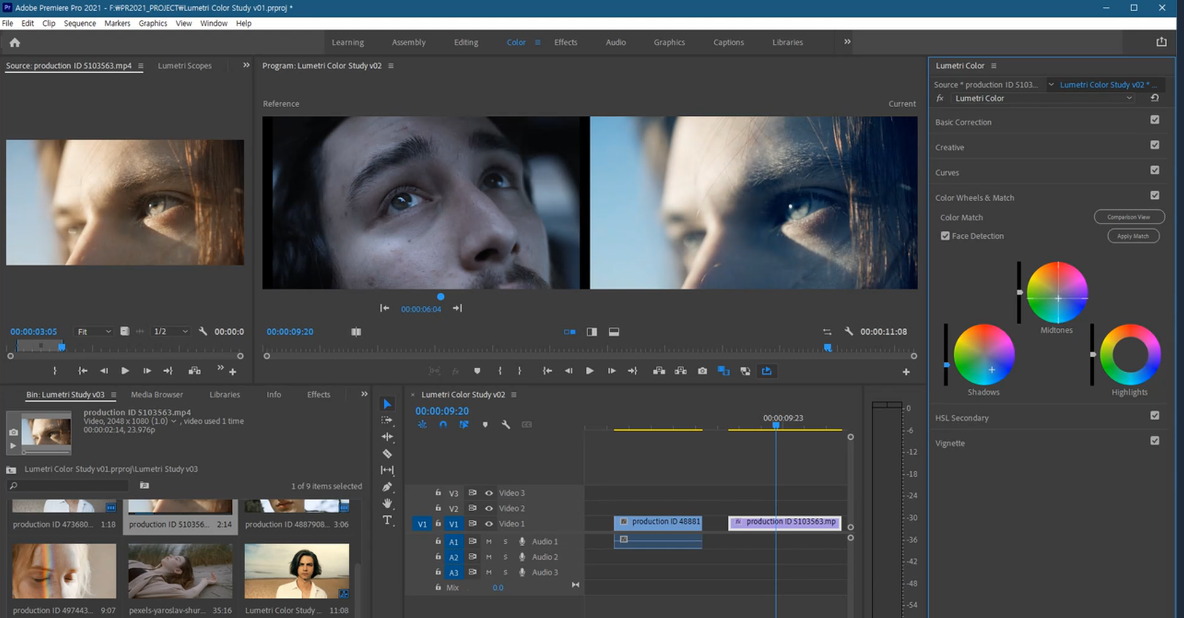Open Lumetri Scopes tab
The image size is (1184, 618).
[185, 66]
